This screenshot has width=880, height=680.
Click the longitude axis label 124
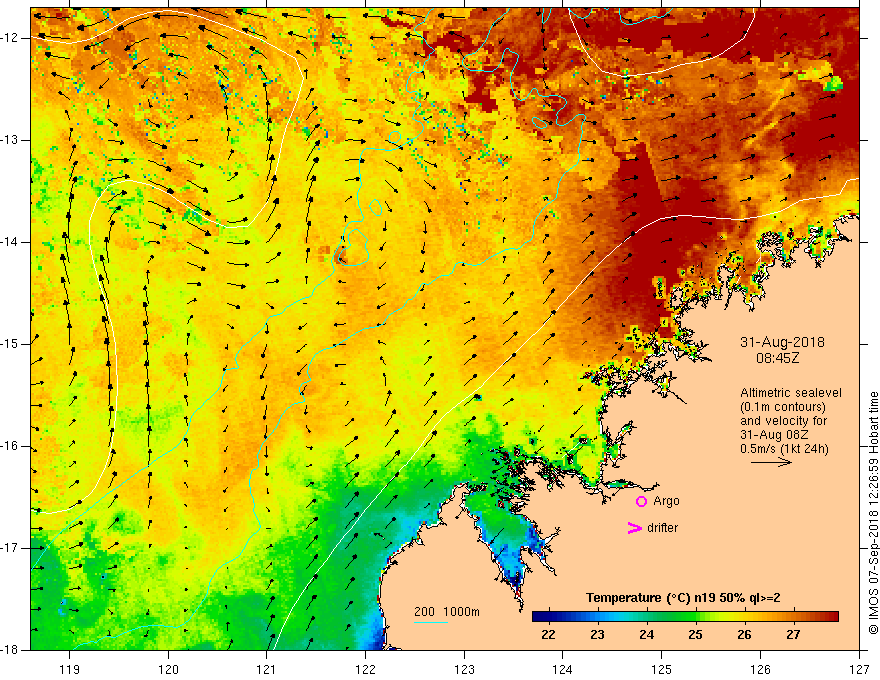pyautogui.click(x=563, y=669)
